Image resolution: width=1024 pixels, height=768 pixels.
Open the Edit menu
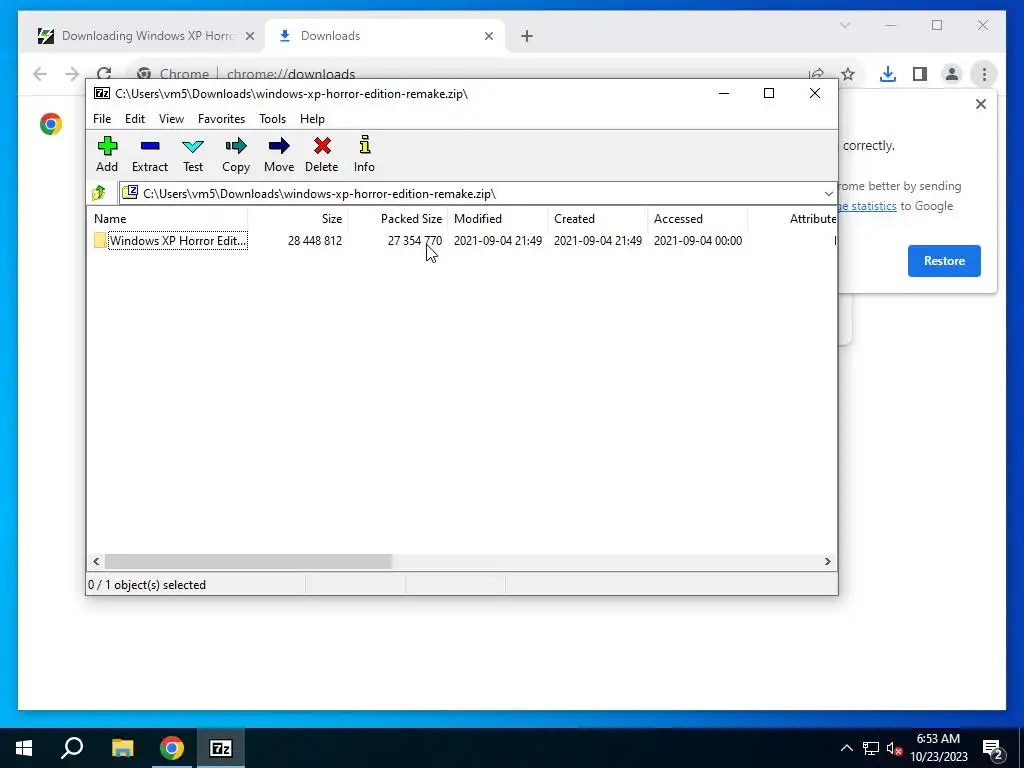click(135, 119)
